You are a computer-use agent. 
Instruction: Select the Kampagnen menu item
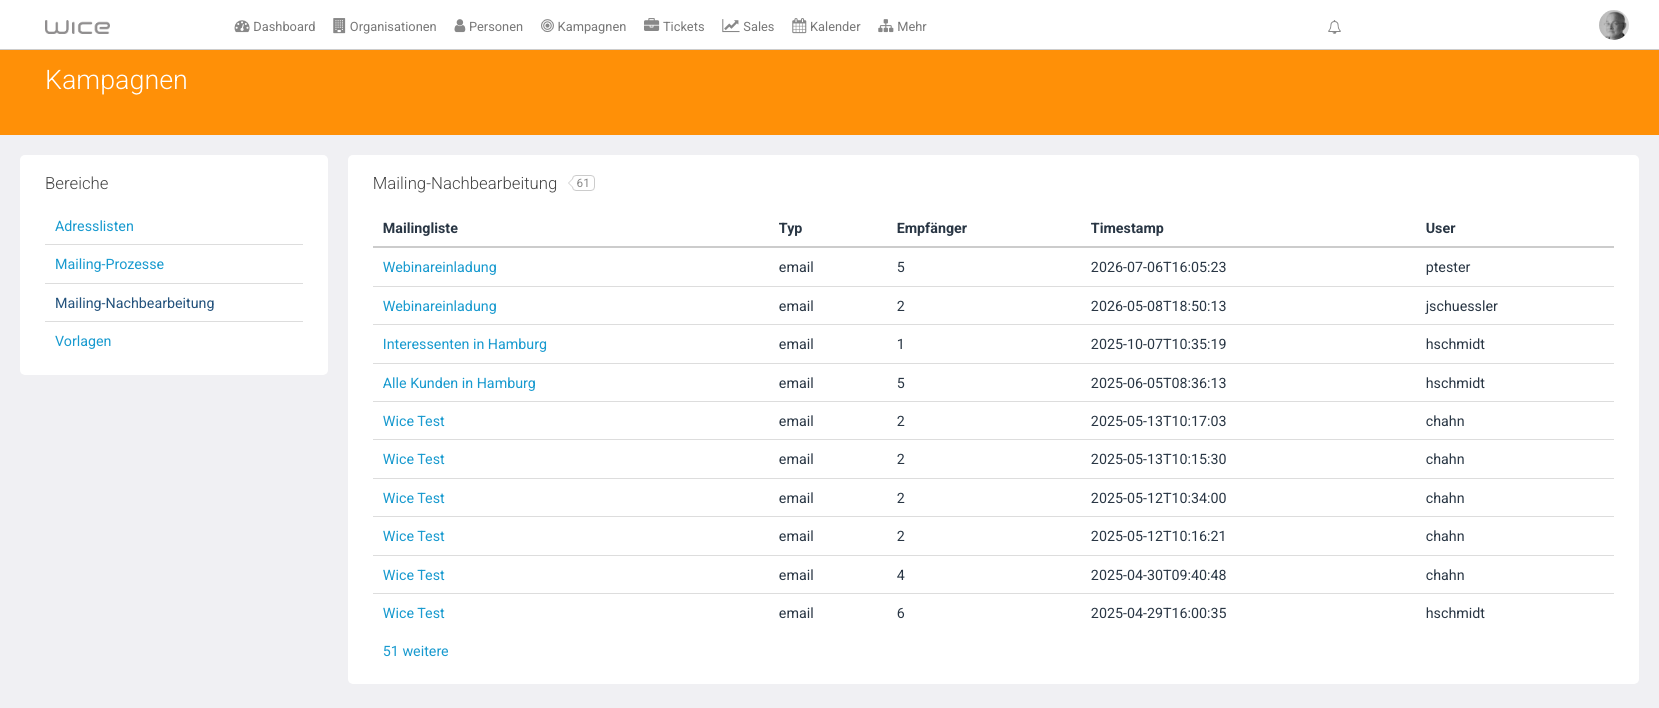(584, 27)
